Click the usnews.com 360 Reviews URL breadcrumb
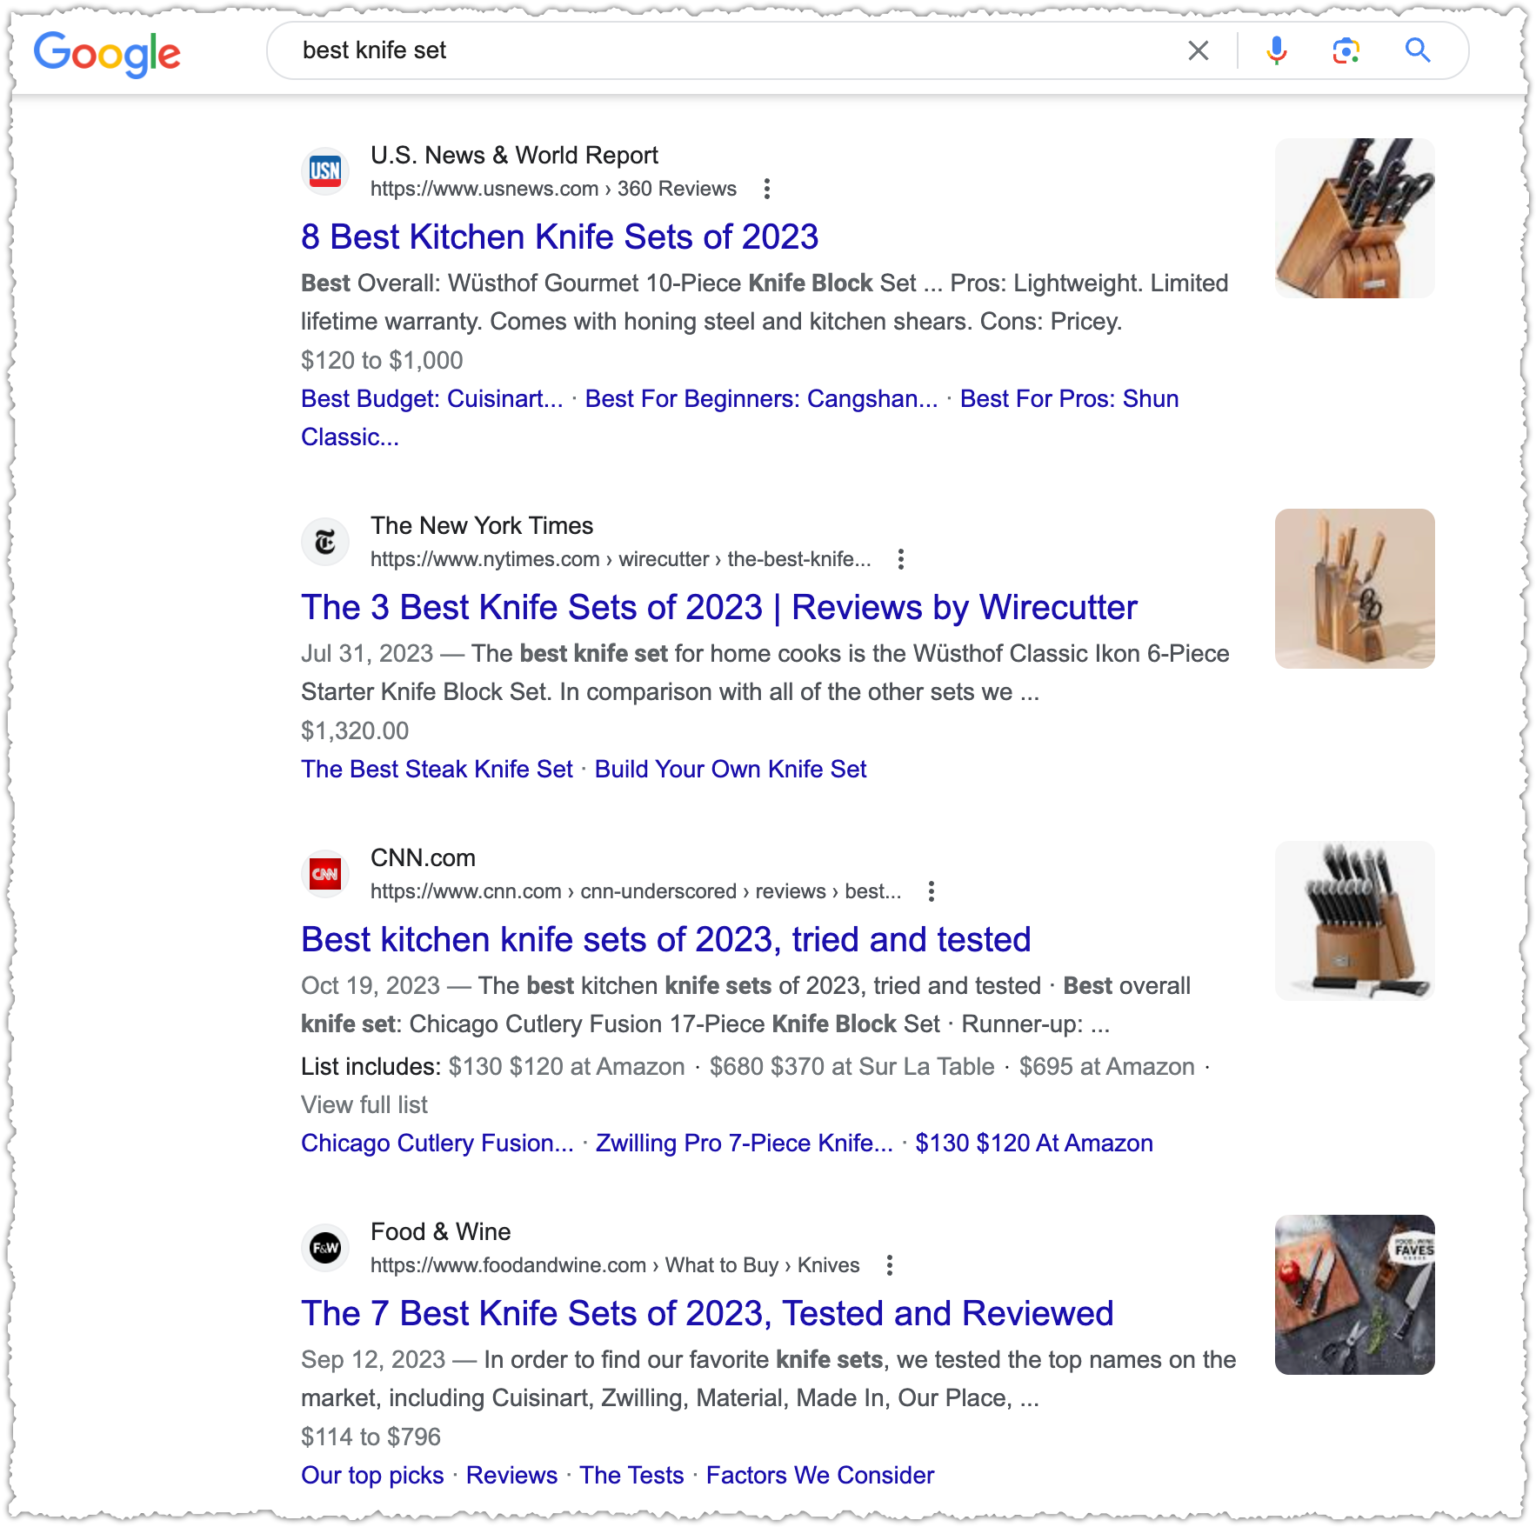The height and width of the screenshot is (1527, 1536). (553, 189)
